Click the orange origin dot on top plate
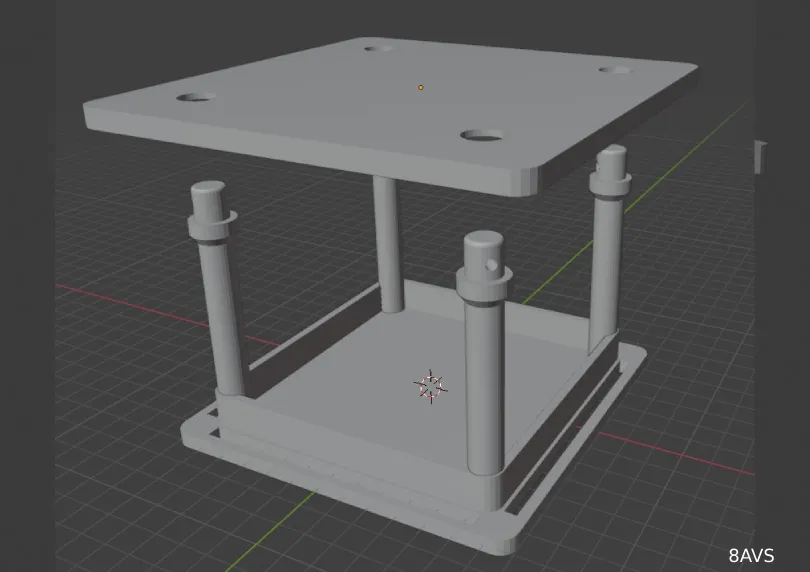The width and height of the screenshot is (810, 572). coord(421,88)
